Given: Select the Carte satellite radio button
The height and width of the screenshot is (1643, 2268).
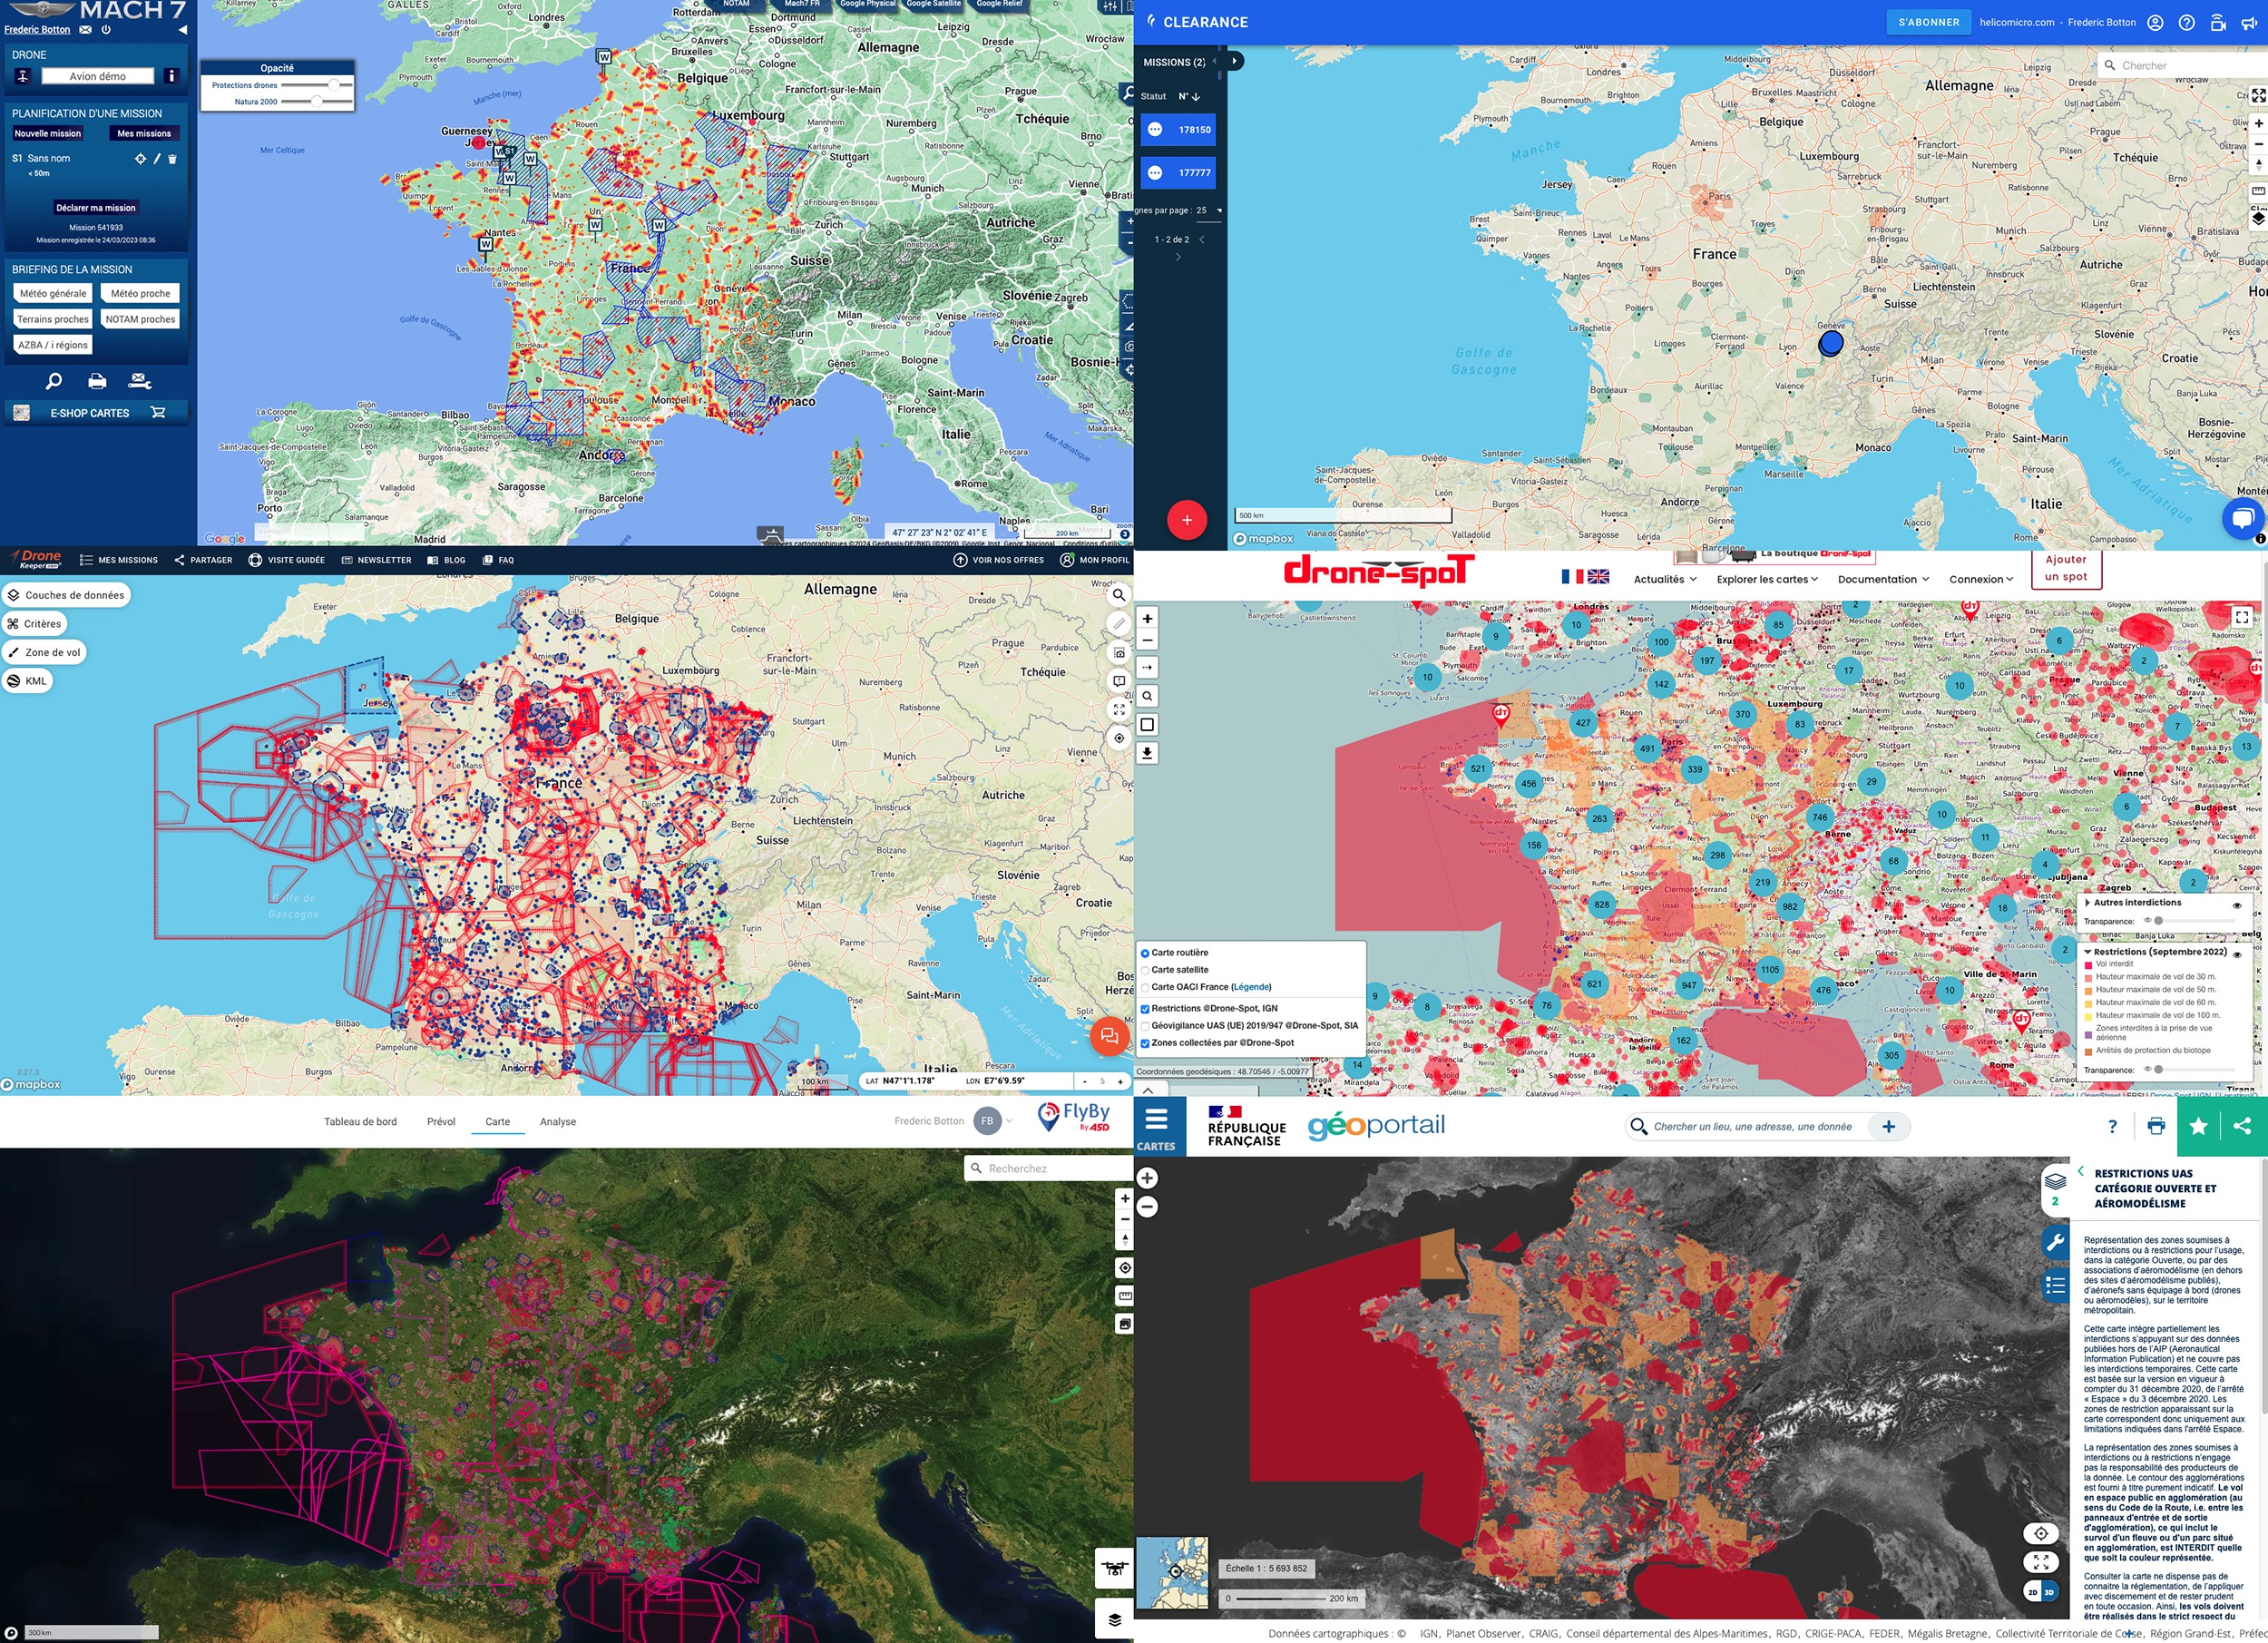Looking at the screenshot, I should [1145, 970].
